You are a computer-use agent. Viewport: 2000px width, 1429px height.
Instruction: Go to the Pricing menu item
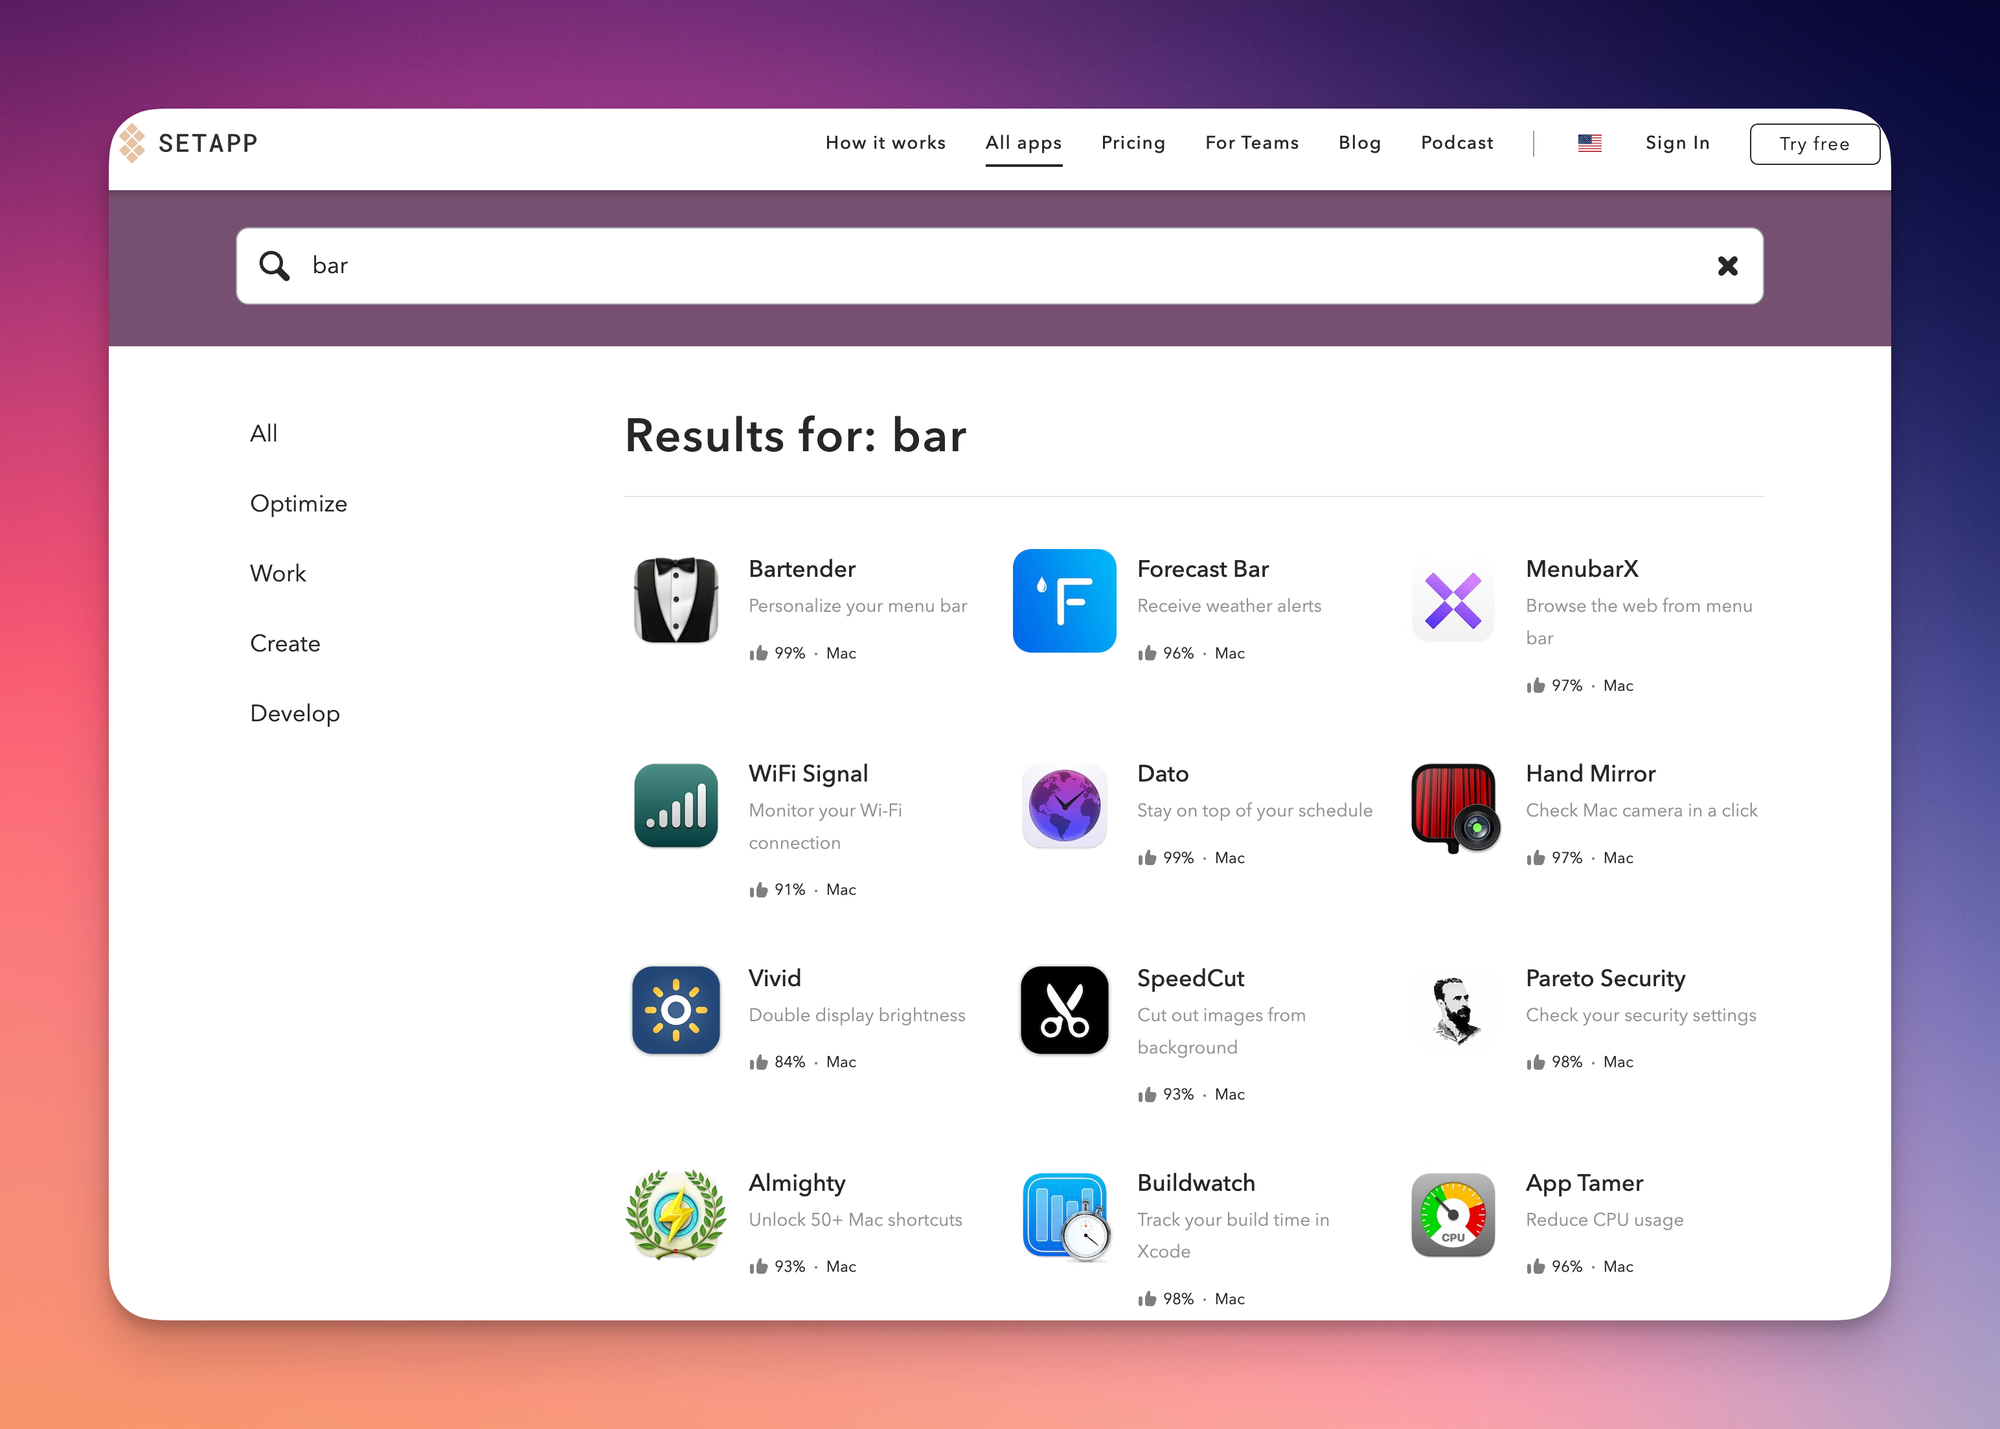pyautogui.click(x=1133, y=143)
